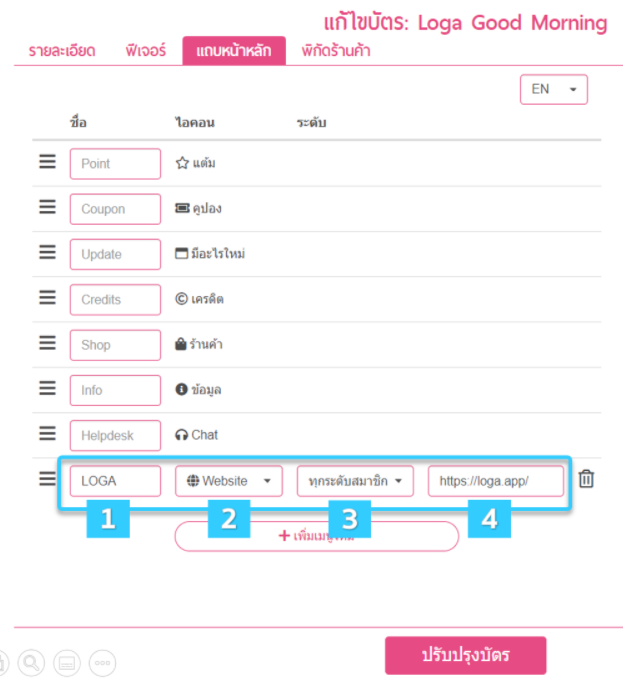Click the round keyboard icon at the bottom
This screenshot has height=695, width=623.
(67, 663)
